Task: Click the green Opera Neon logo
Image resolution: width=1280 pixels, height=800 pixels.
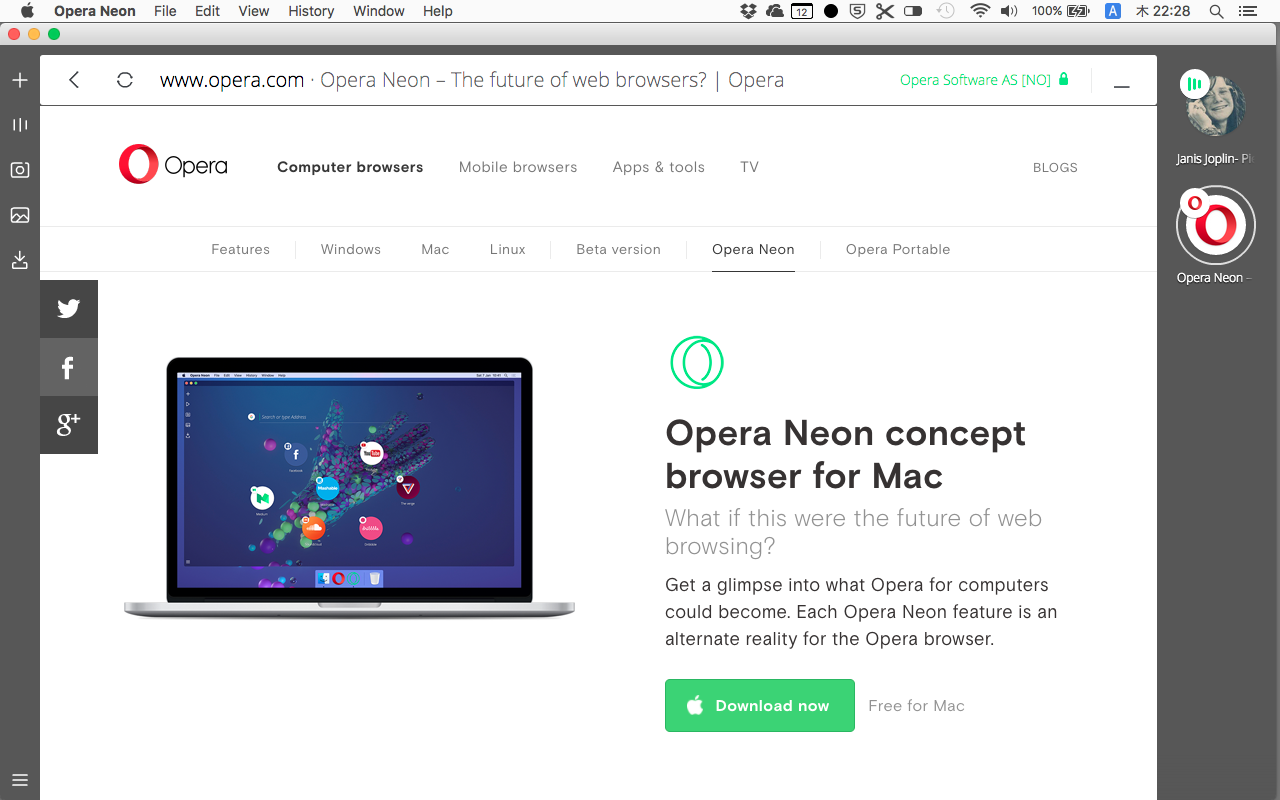Action: pos(696,362)
